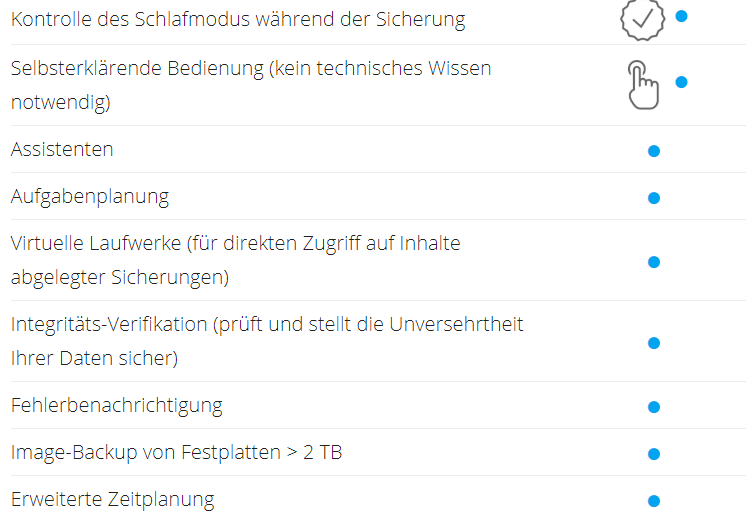This screenshot has height=518, width=747.
Task: Click blue dot next to Fehlerbenachrichtigung
Action: tap(654, 407)
